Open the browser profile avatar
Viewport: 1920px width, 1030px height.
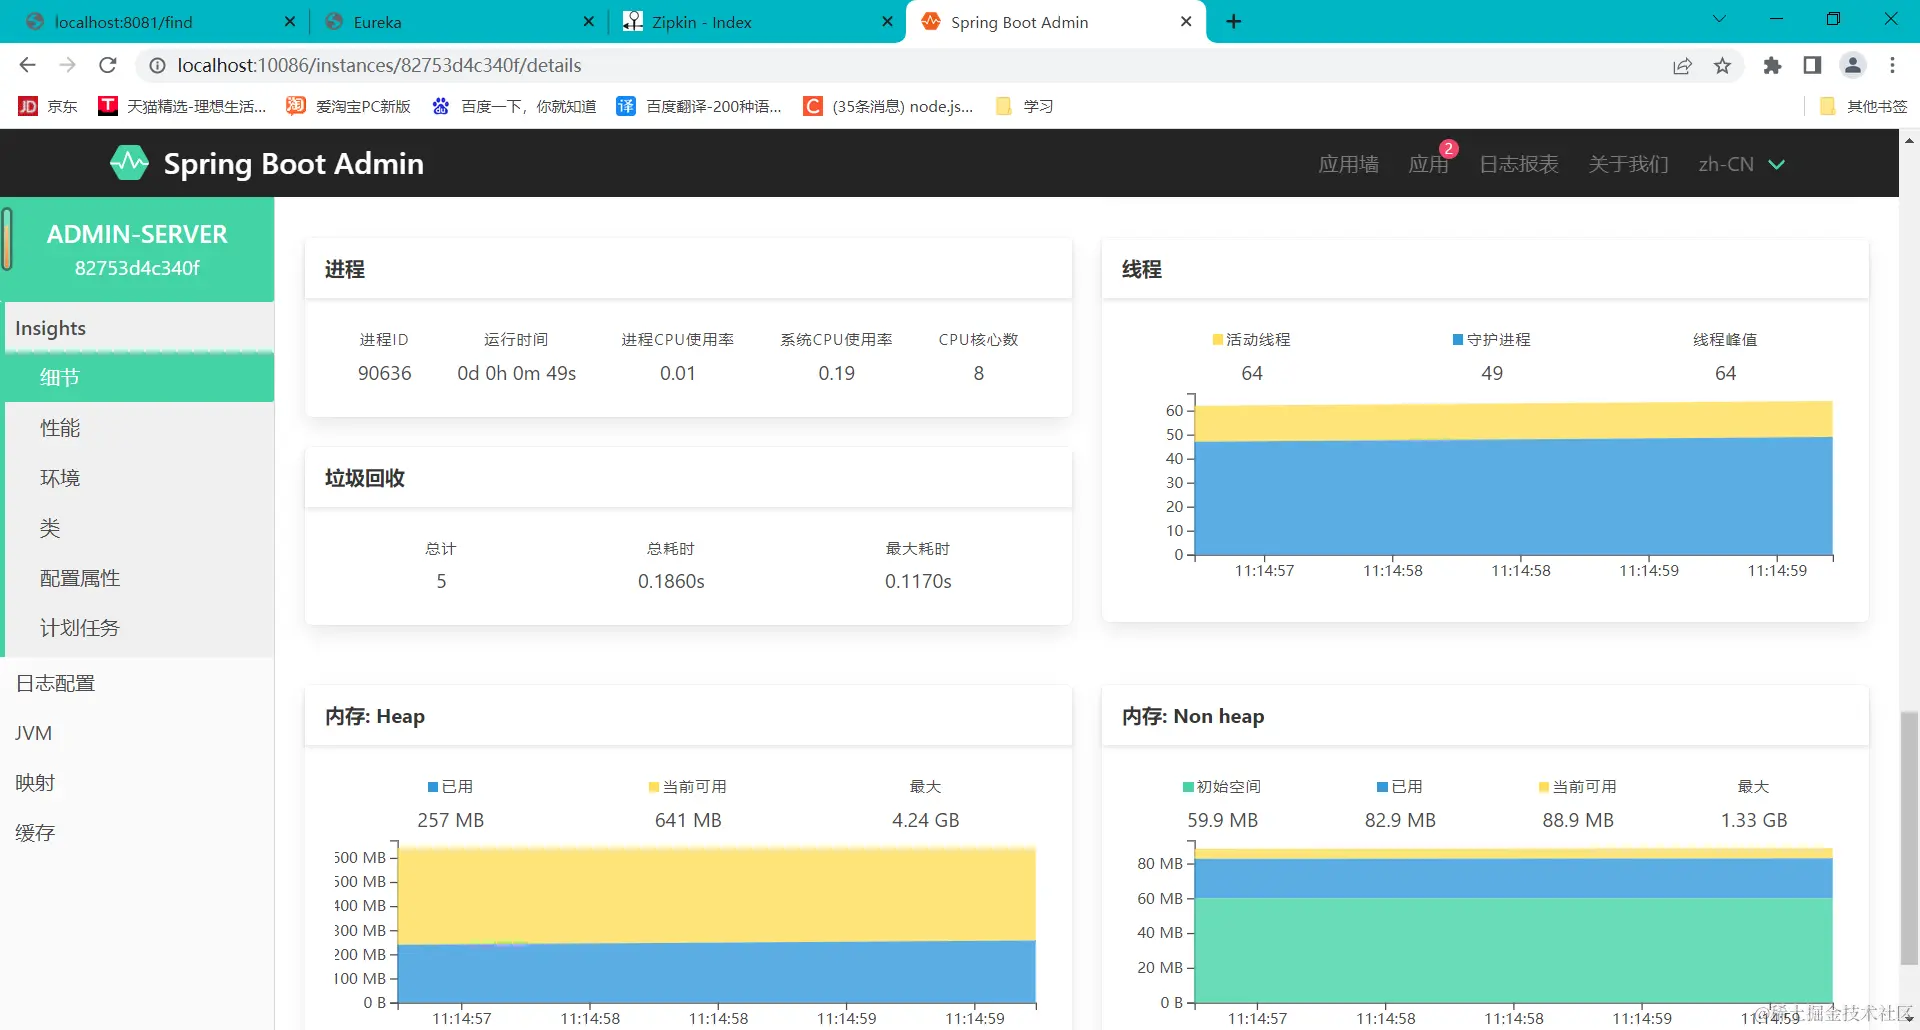[x=1852, y=65]
